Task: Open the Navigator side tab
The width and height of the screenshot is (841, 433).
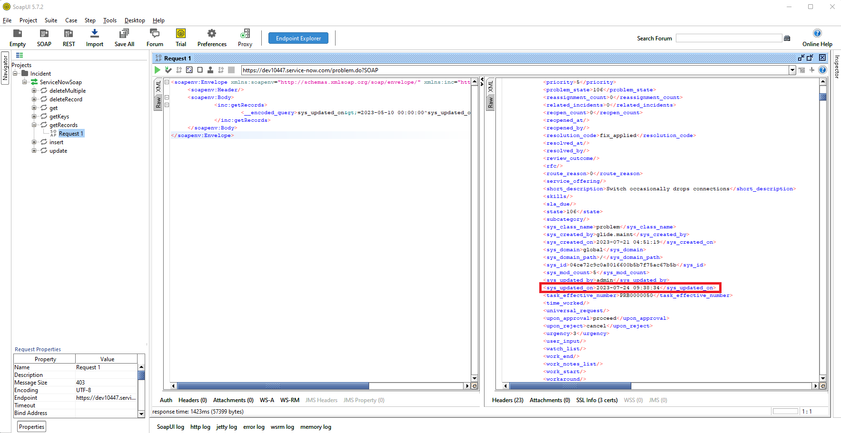Action: tap(5, 68)
